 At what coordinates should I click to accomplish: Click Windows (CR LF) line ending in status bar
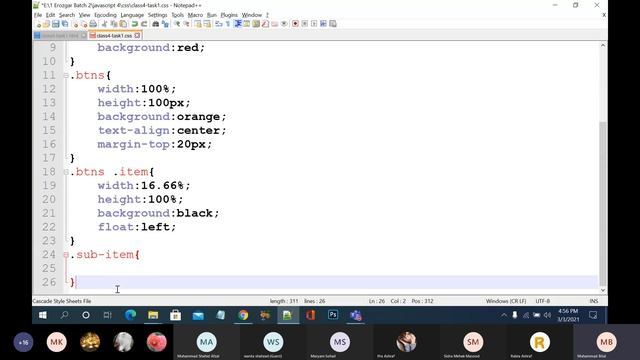pos(506,301)
